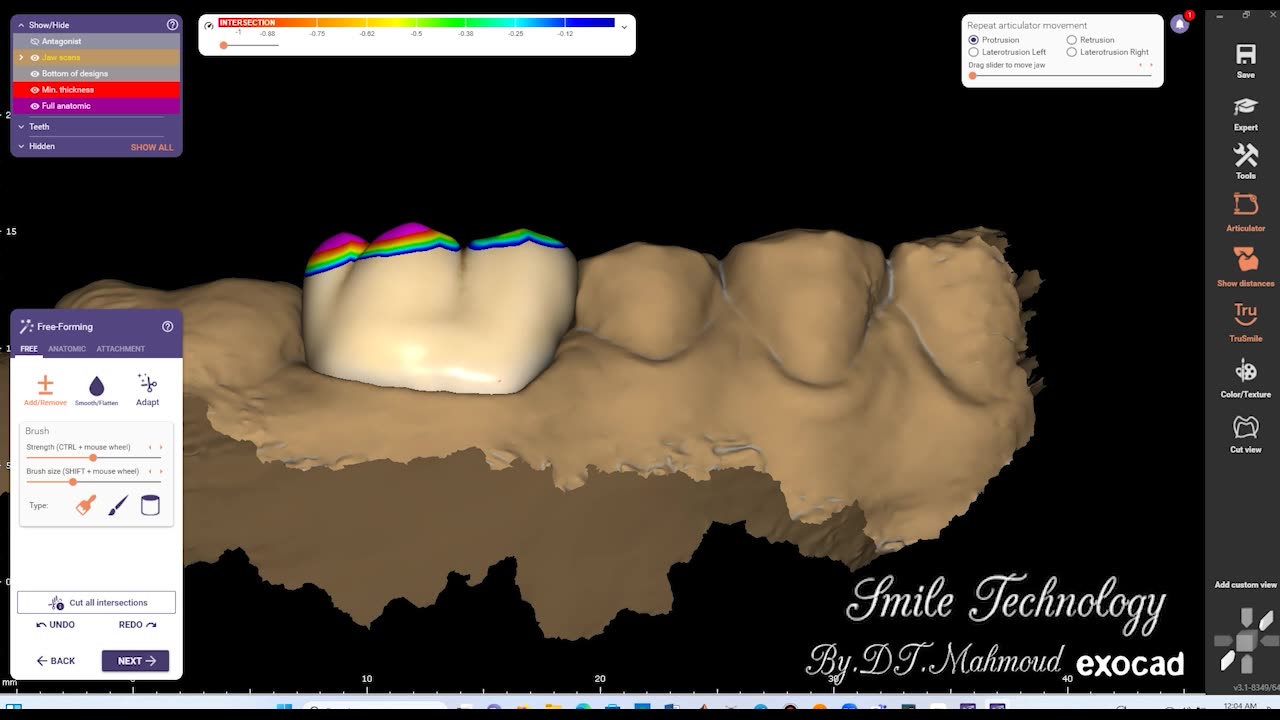Viewport: 1280px width, 720px height.
Task: Hide Bottom of designs layer
Action: pyautogui.click(x=35, y=73)
